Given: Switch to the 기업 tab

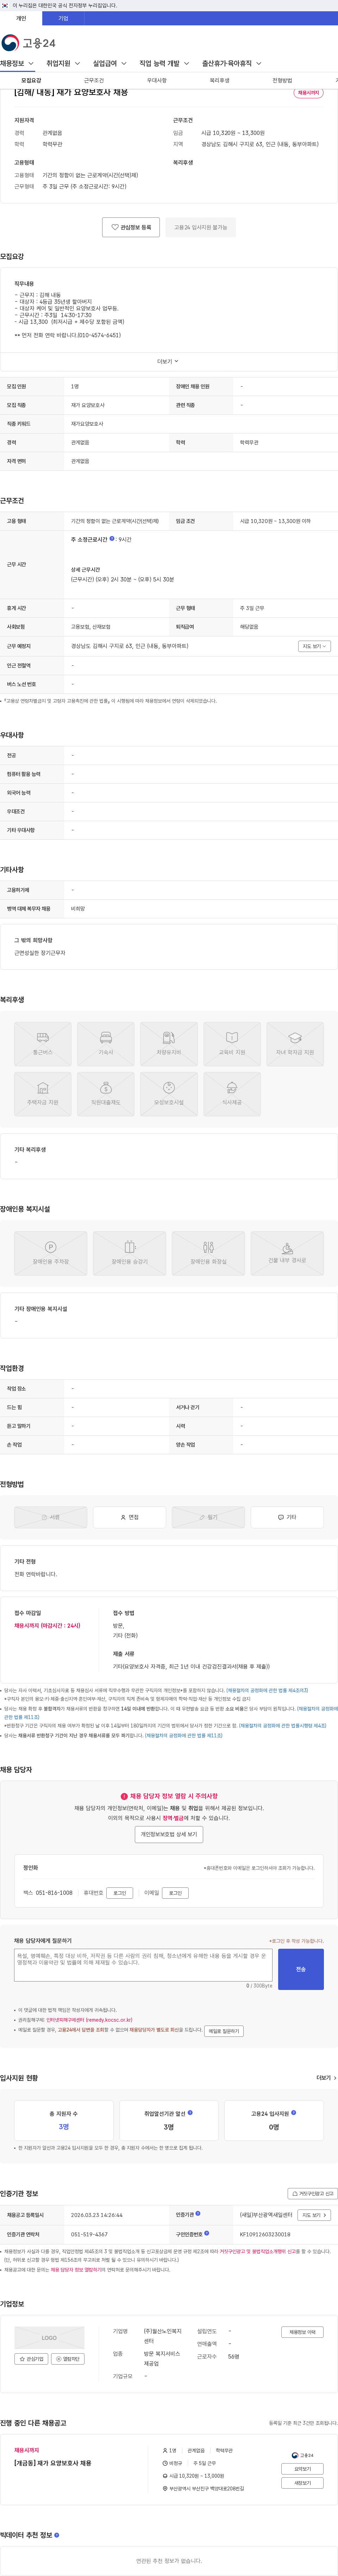Looking at the screenshot, I should [x=63, y=18].
